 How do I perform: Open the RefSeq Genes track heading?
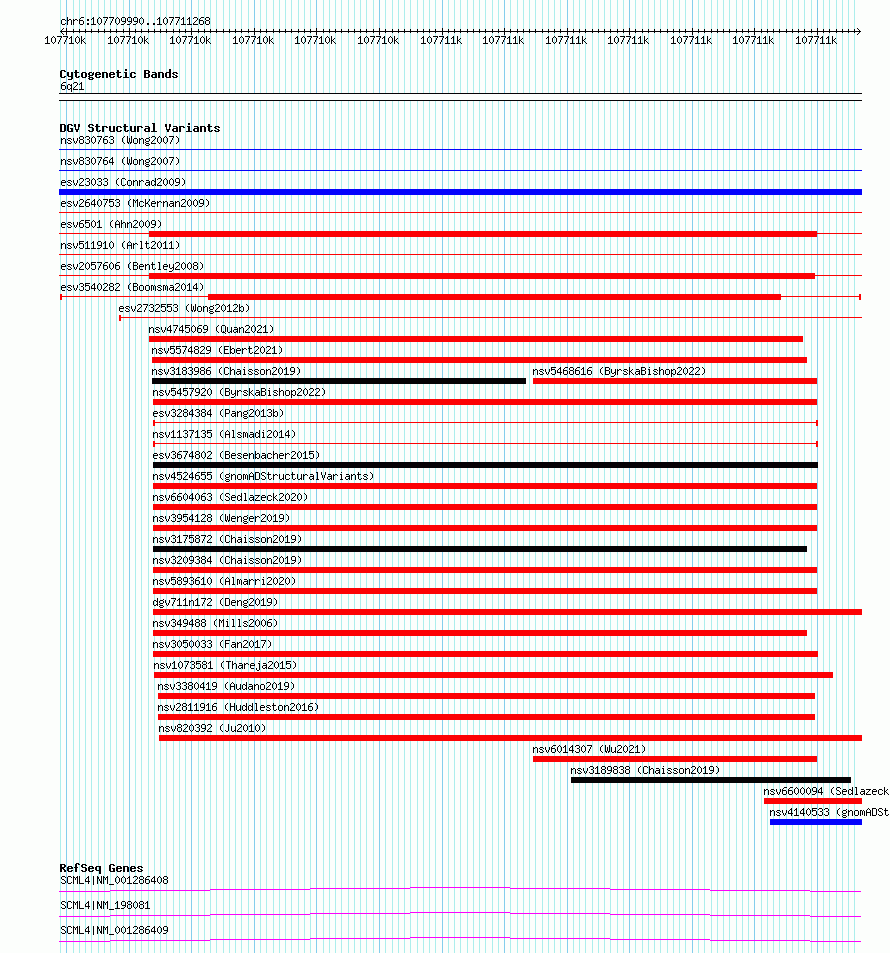(101, 868)
